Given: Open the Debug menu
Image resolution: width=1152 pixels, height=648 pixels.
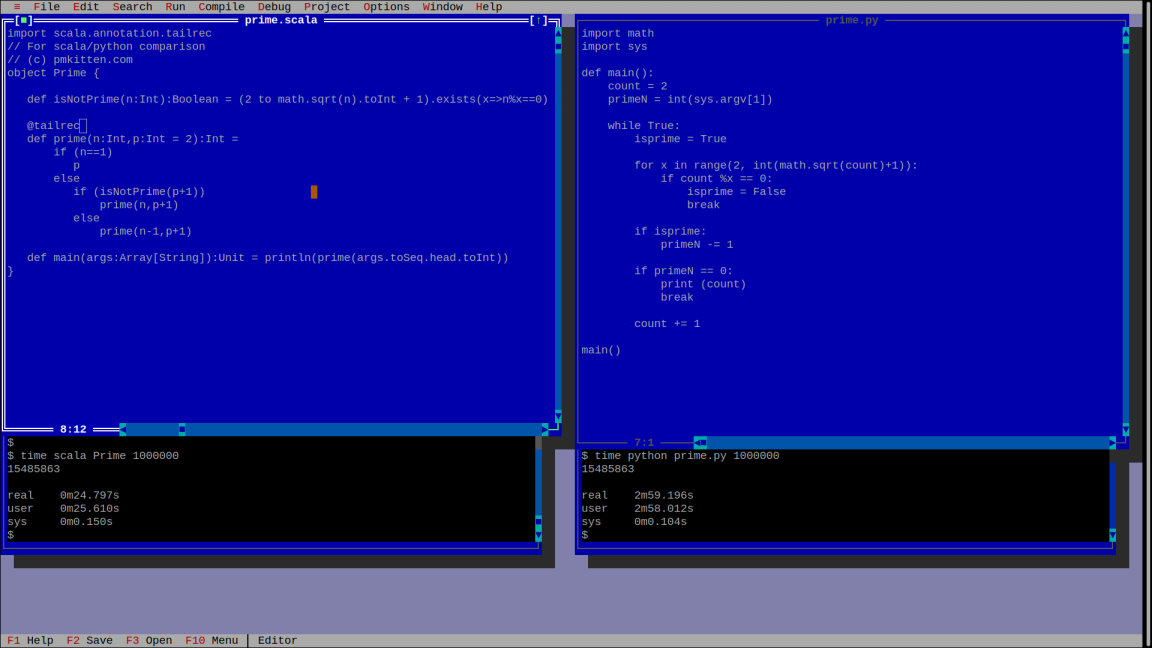Looking at the screenshot, I should point(274,7).
